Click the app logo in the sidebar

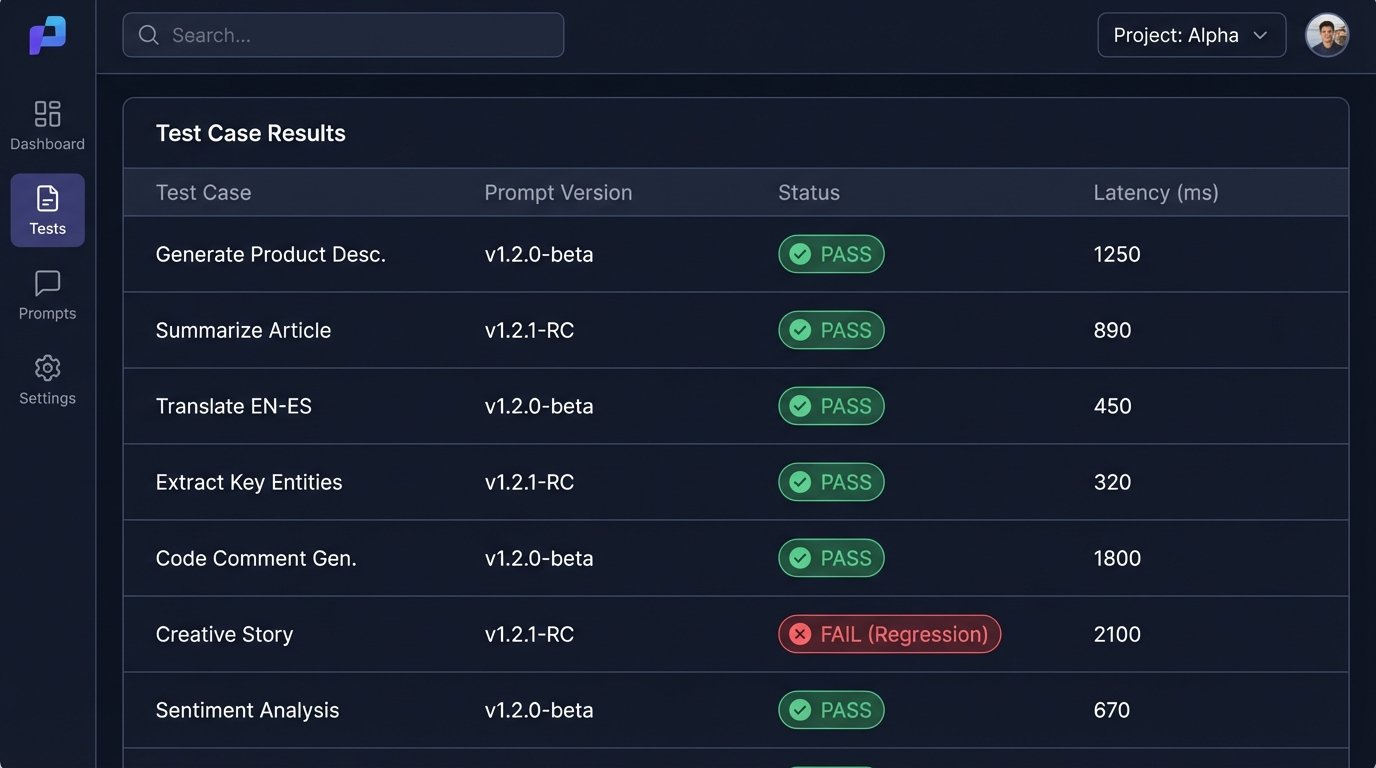click(x=47, y=36)
